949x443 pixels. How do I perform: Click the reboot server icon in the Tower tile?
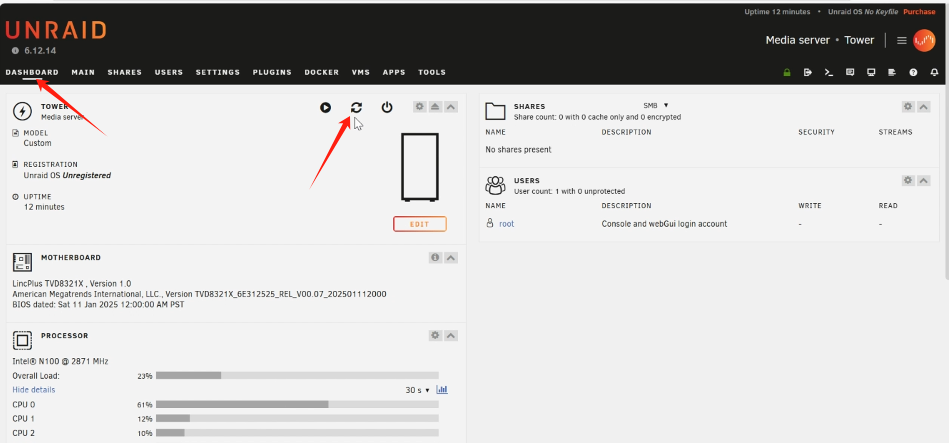(x=356, y=108)
